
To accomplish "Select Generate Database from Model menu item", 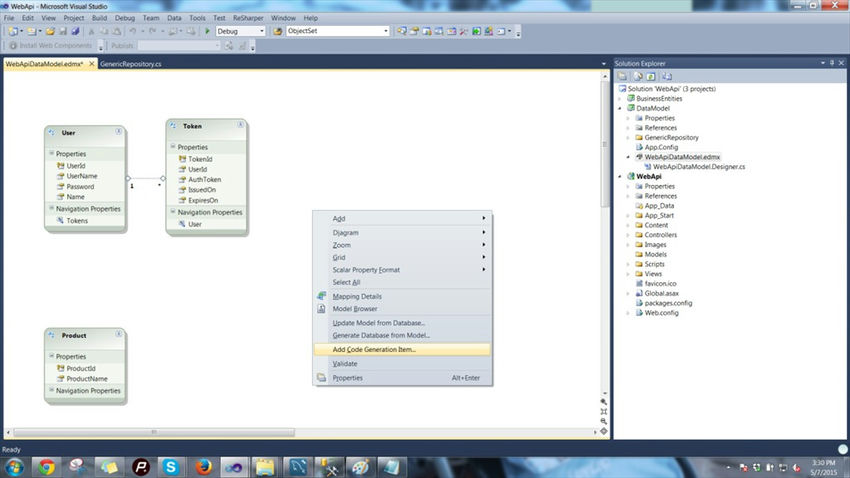I will click(402, 335).
